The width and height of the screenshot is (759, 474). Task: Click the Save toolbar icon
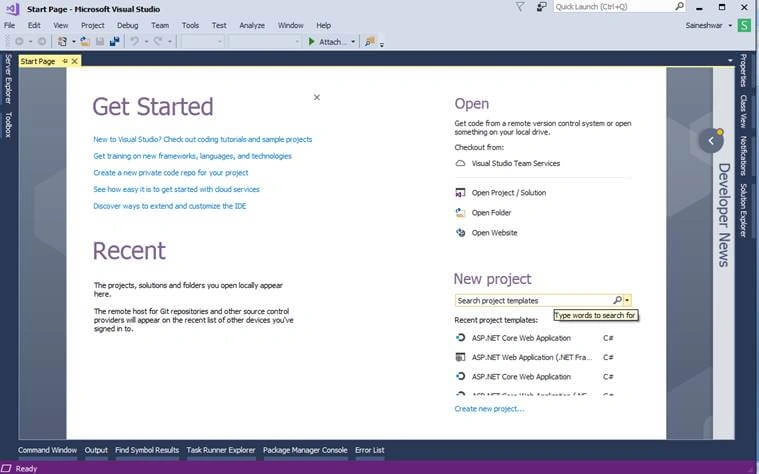[100, 42]
